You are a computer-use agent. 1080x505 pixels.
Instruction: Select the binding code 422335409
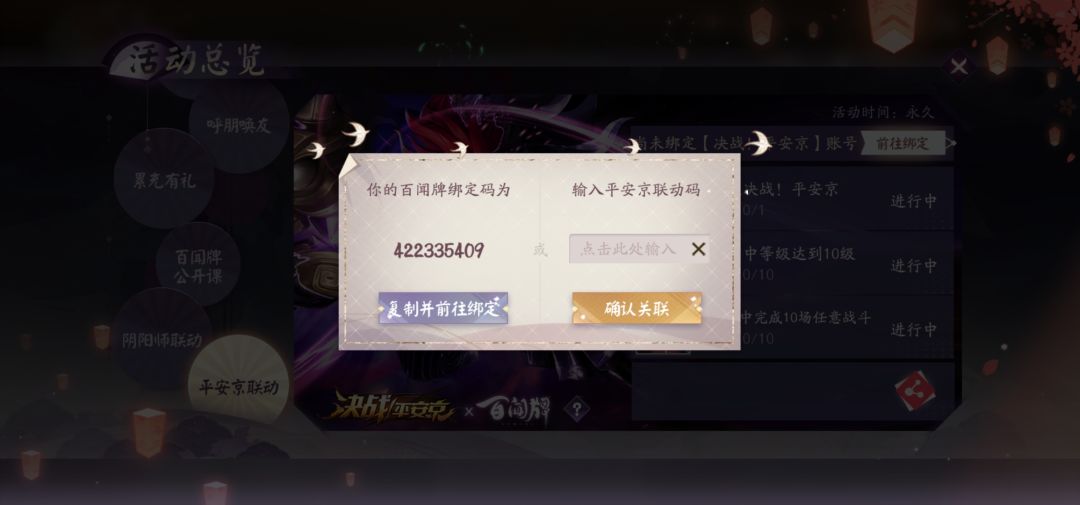439,250
